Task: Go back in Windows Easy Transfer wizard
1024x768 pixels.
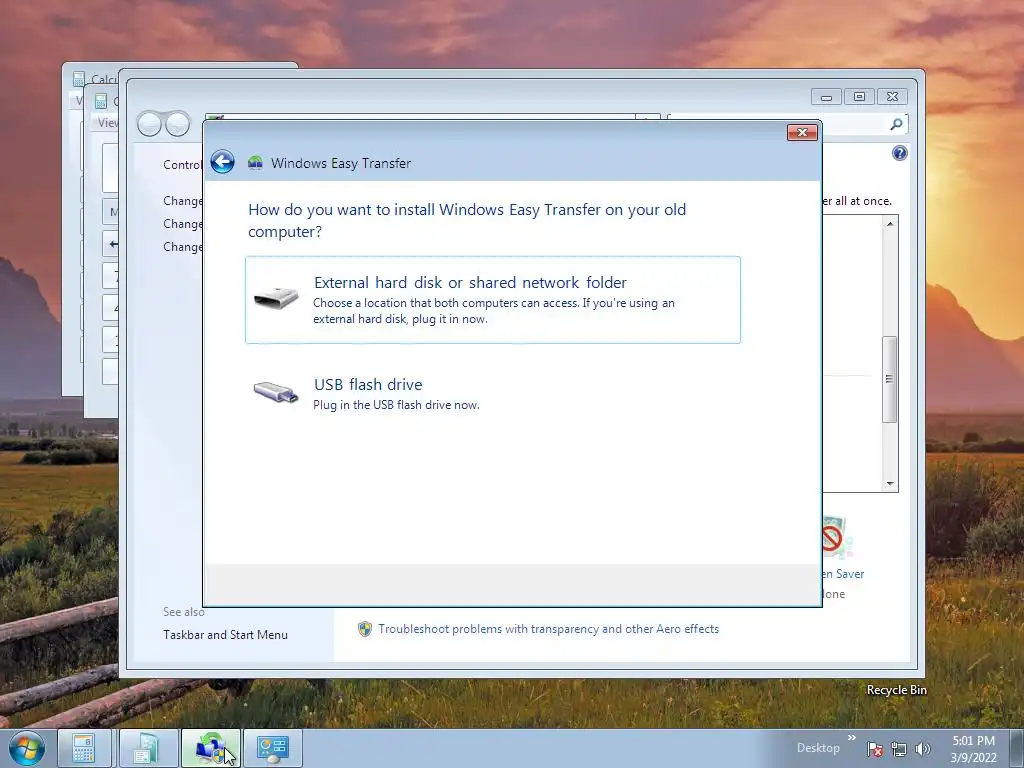Action: coord(223,162)
